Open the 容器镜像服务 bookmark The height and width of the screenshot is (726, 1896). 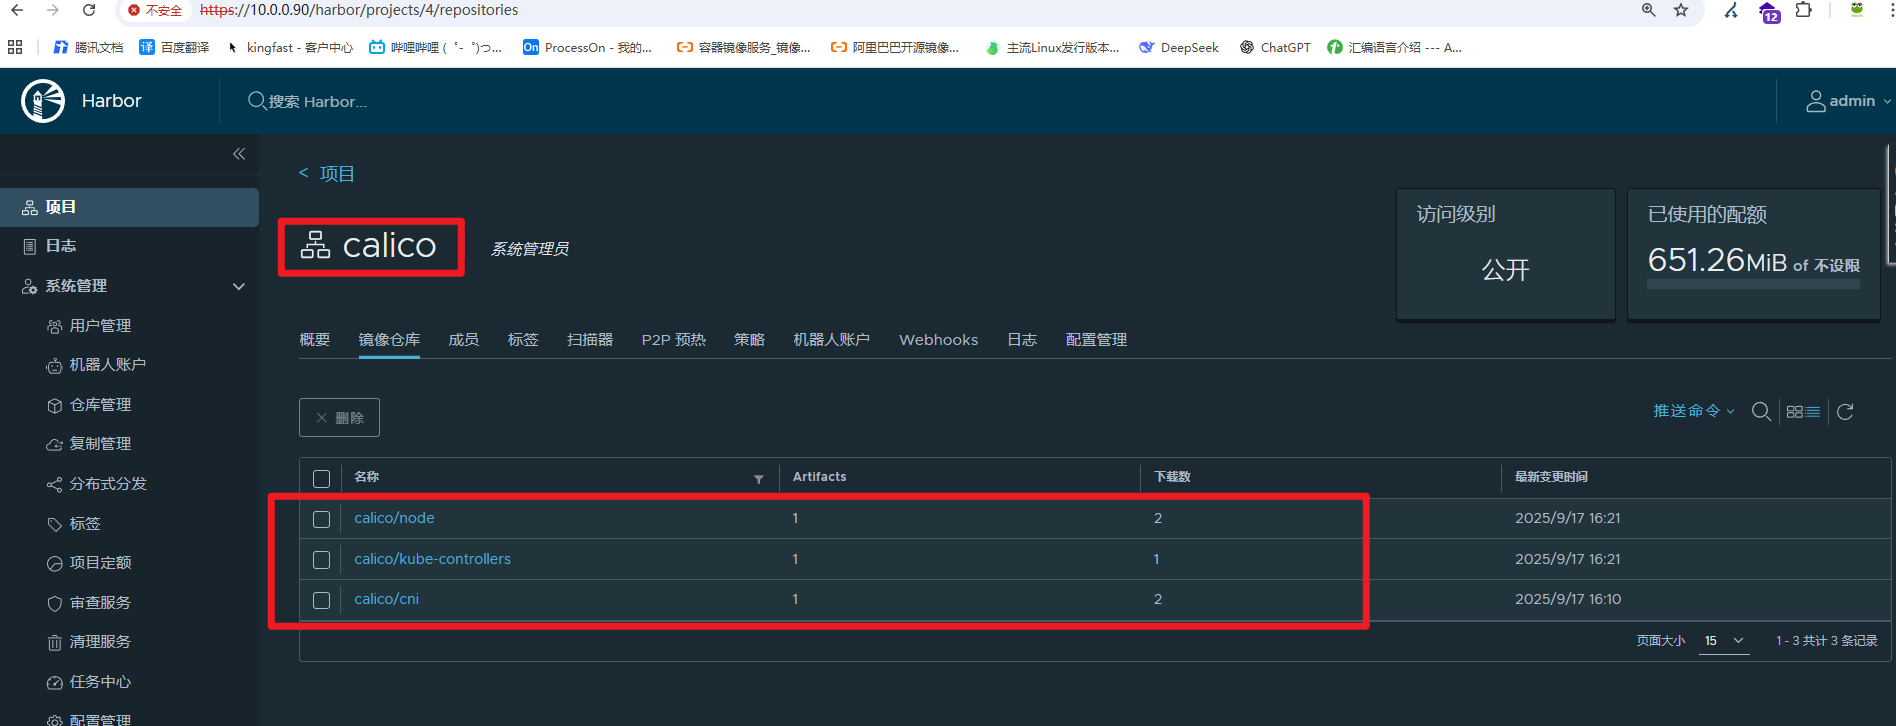(743, 47)
